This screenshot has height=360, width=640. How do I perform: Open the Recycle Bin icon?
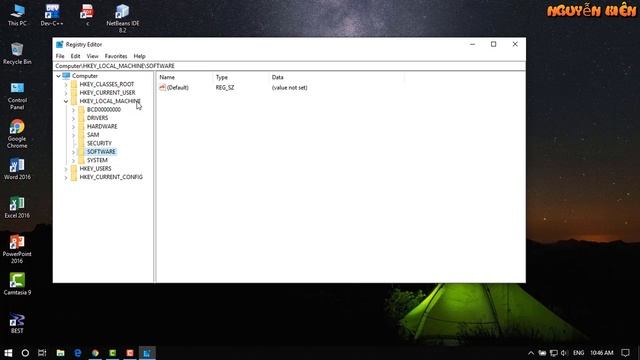17,53
